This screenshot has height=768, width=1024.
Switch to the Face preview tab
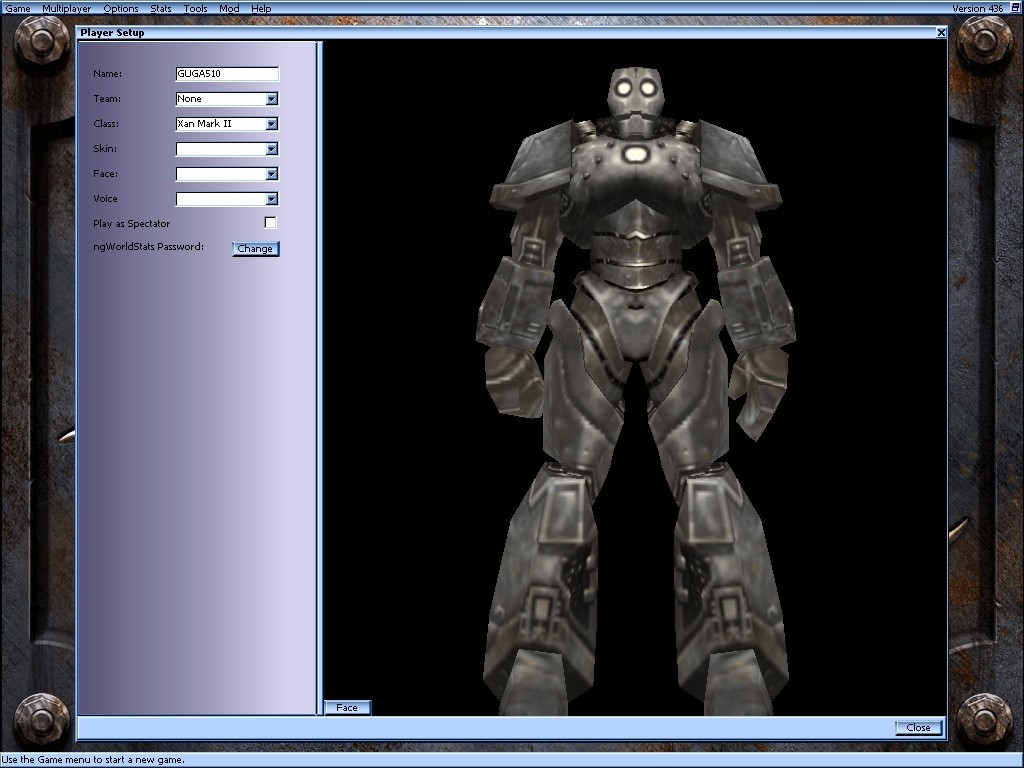pyautogui.click(x=347, y=707)
